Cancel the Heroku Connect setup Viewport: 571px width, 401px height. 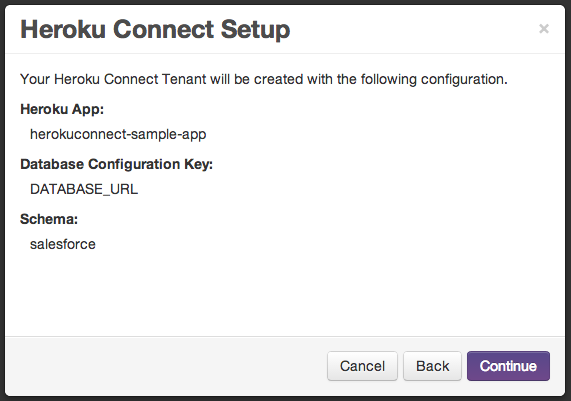[362, 366]
